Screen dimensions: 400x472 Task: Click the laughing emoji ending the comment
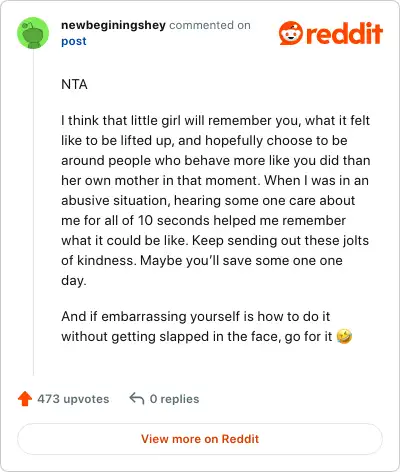(344, 336)
